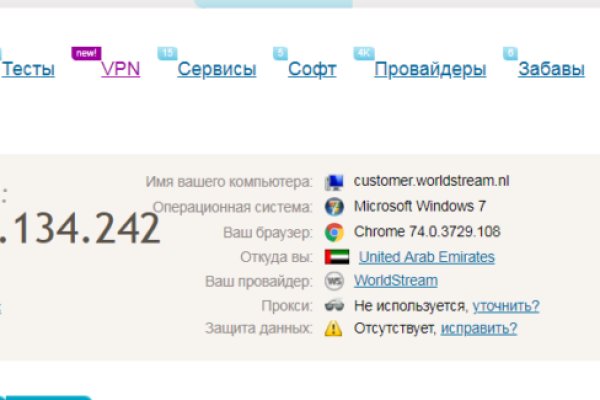Click the United Arab Emirates flag icon

click(334, 257)
